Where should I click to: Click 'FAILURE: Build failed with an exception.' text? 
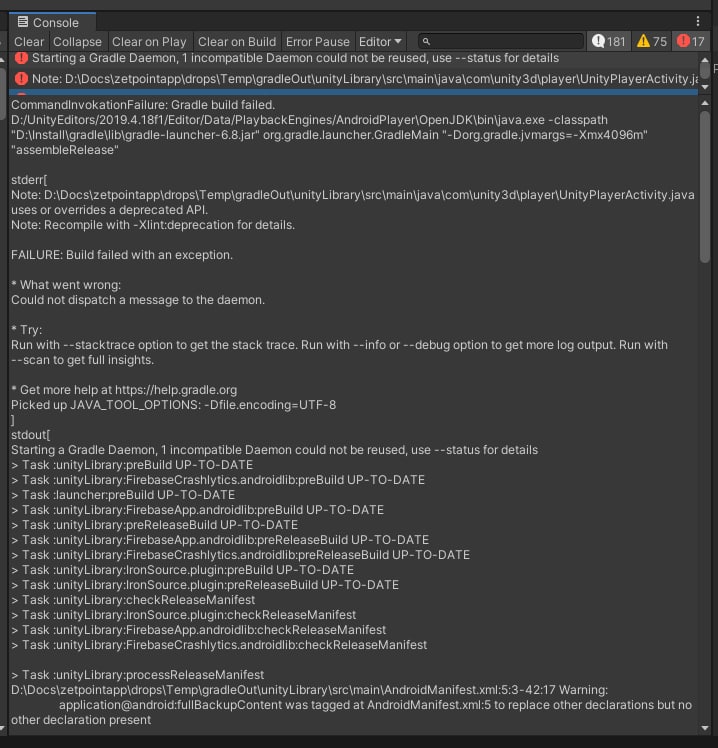(122, 255)
